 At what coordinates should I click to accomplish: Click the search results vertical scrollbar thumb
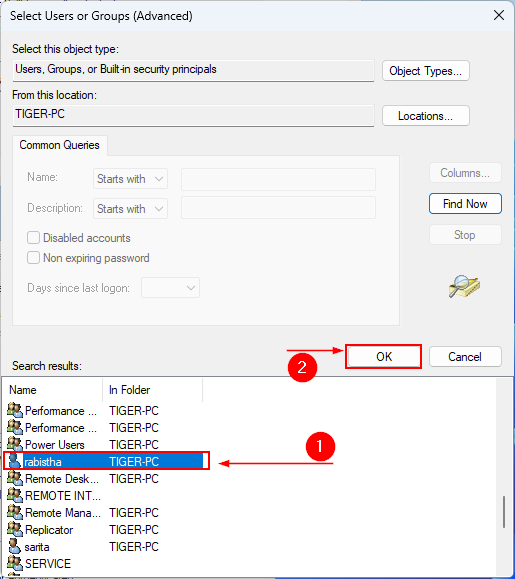tap(504, 512)
